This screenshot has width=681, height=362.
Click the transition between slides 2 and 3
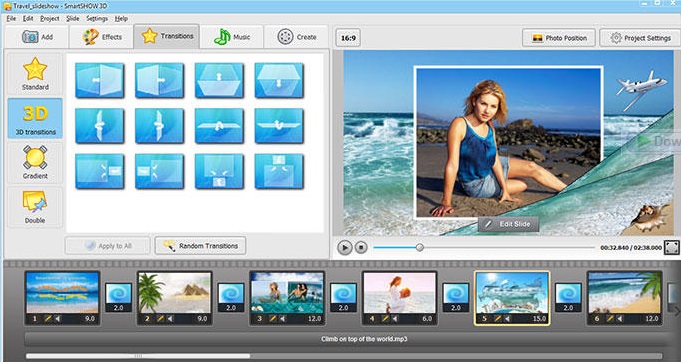[231, 297]
